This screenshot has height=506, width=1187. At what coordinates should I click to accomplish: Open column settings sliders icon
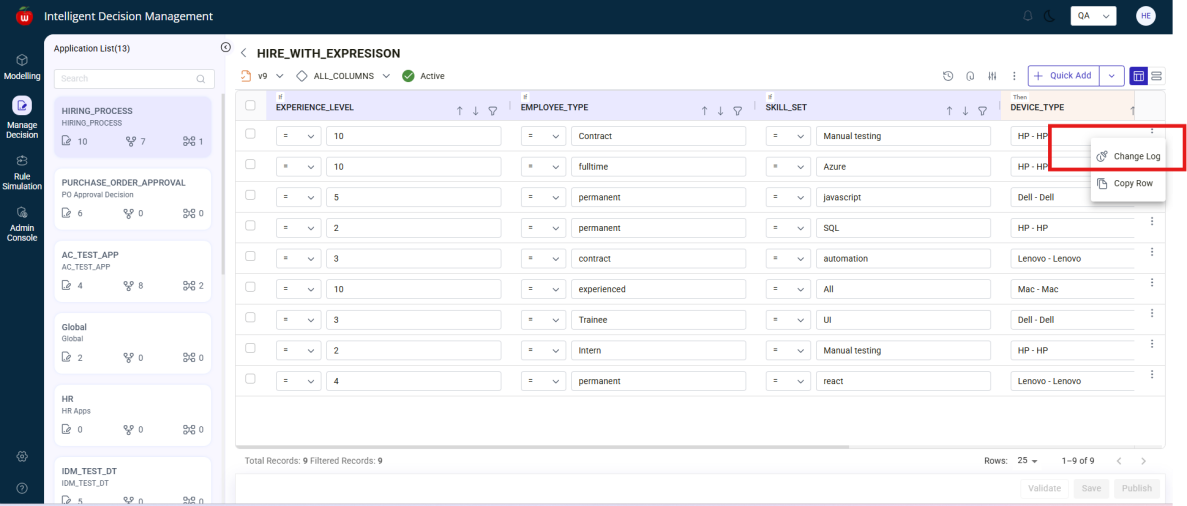tap(992, 76)
